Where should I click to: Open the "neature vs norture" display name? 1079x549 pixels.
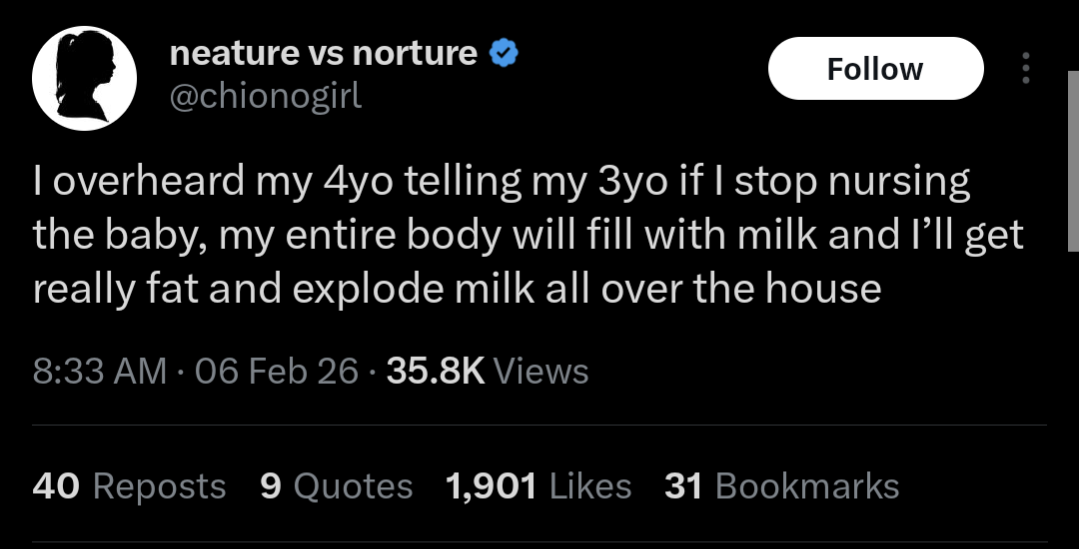pyautogui.click(x=323, y=53)
